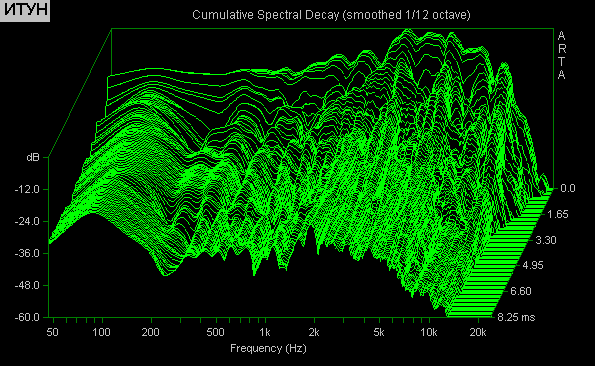Click the 1k frequency tick label
Viewport: 595px width, 366px height.
point(264,332)
